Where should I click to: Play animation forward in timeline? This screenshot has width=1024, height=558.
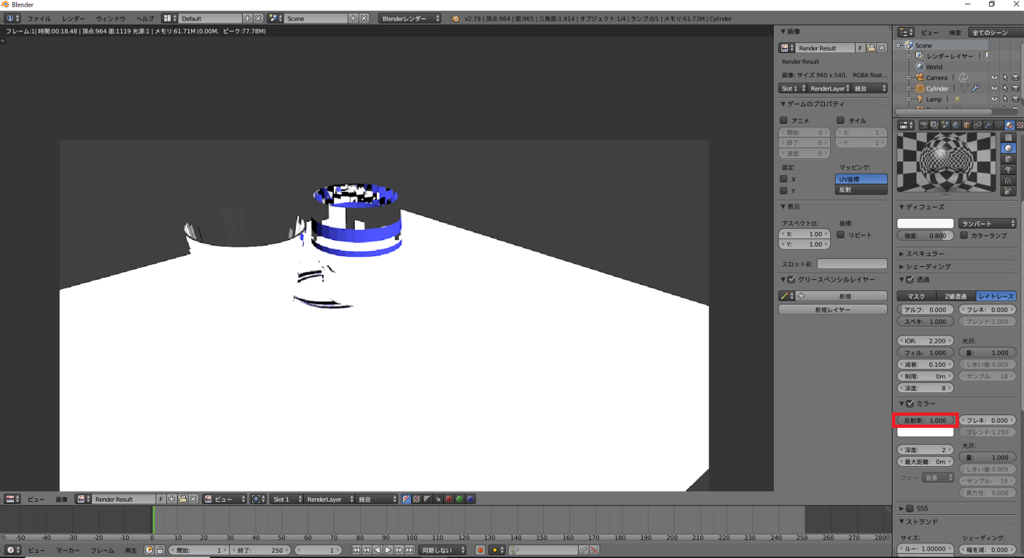point(388,550)
